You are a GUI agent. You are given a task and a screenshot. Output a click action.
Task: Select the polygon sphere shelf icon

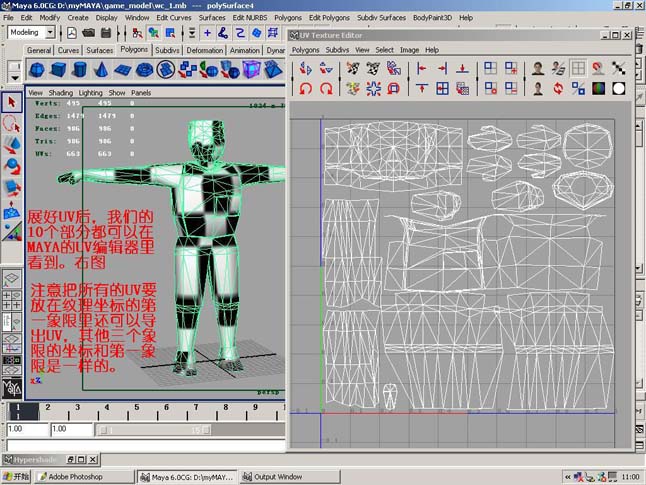point(37,70)
